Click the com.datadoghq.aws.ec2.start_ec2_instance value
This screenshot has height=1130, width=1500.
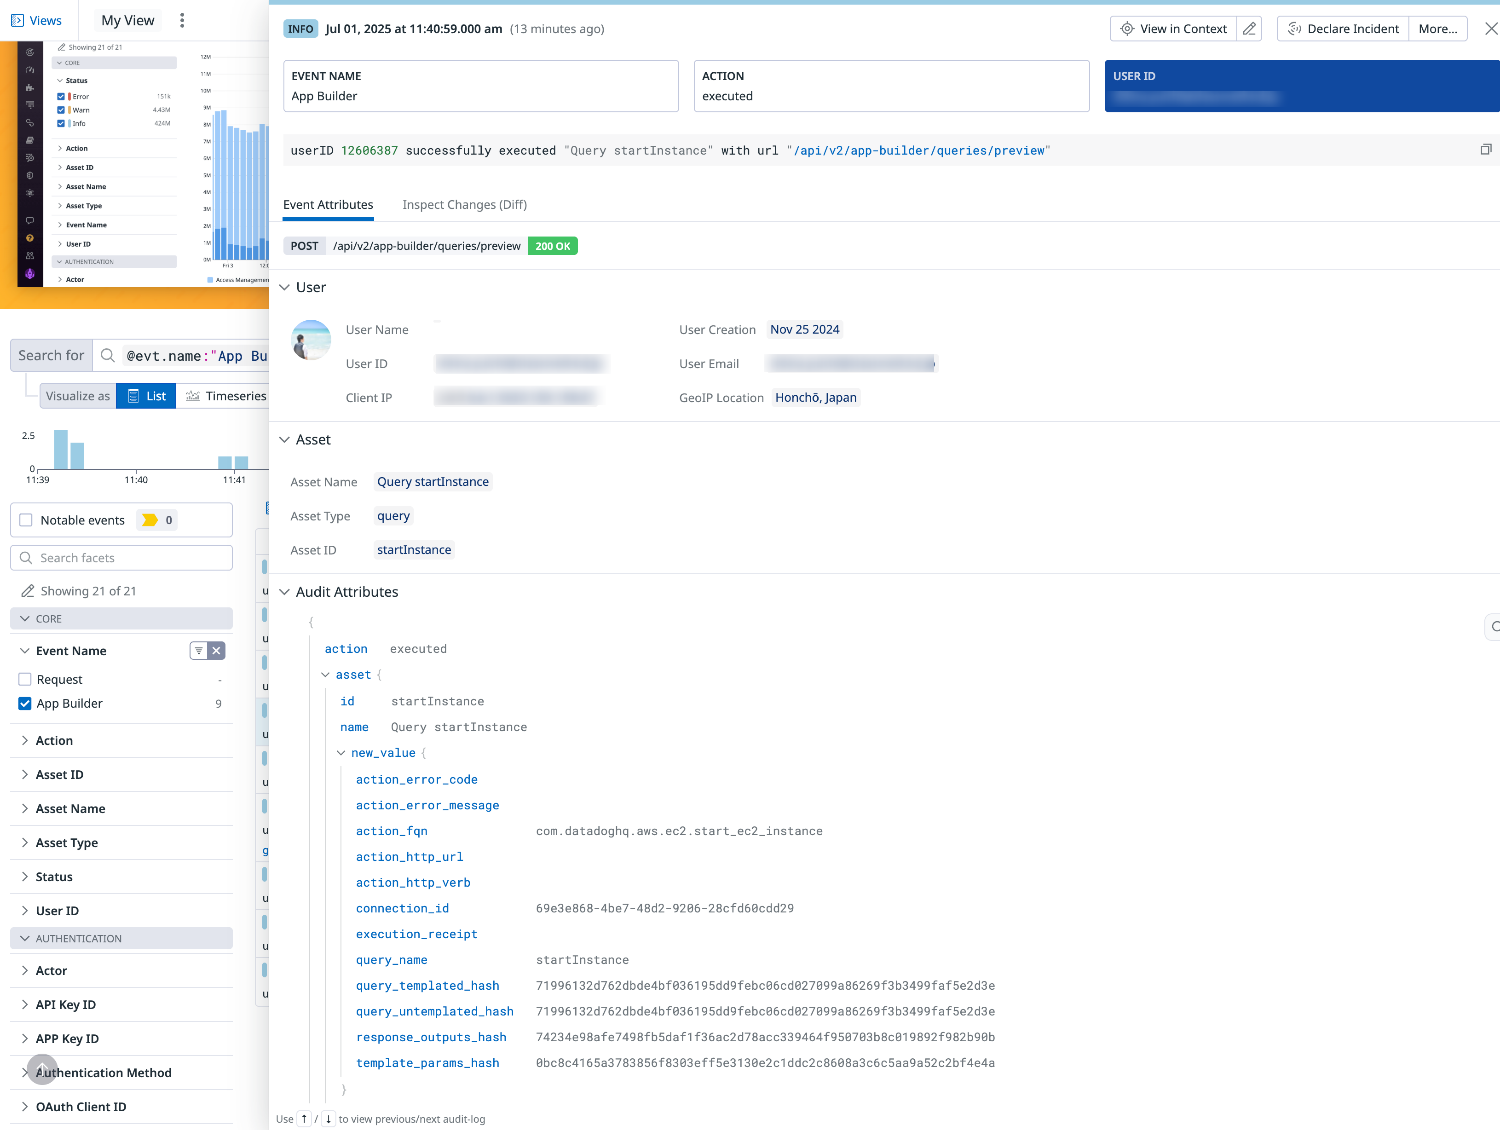(x=679, y=831)
